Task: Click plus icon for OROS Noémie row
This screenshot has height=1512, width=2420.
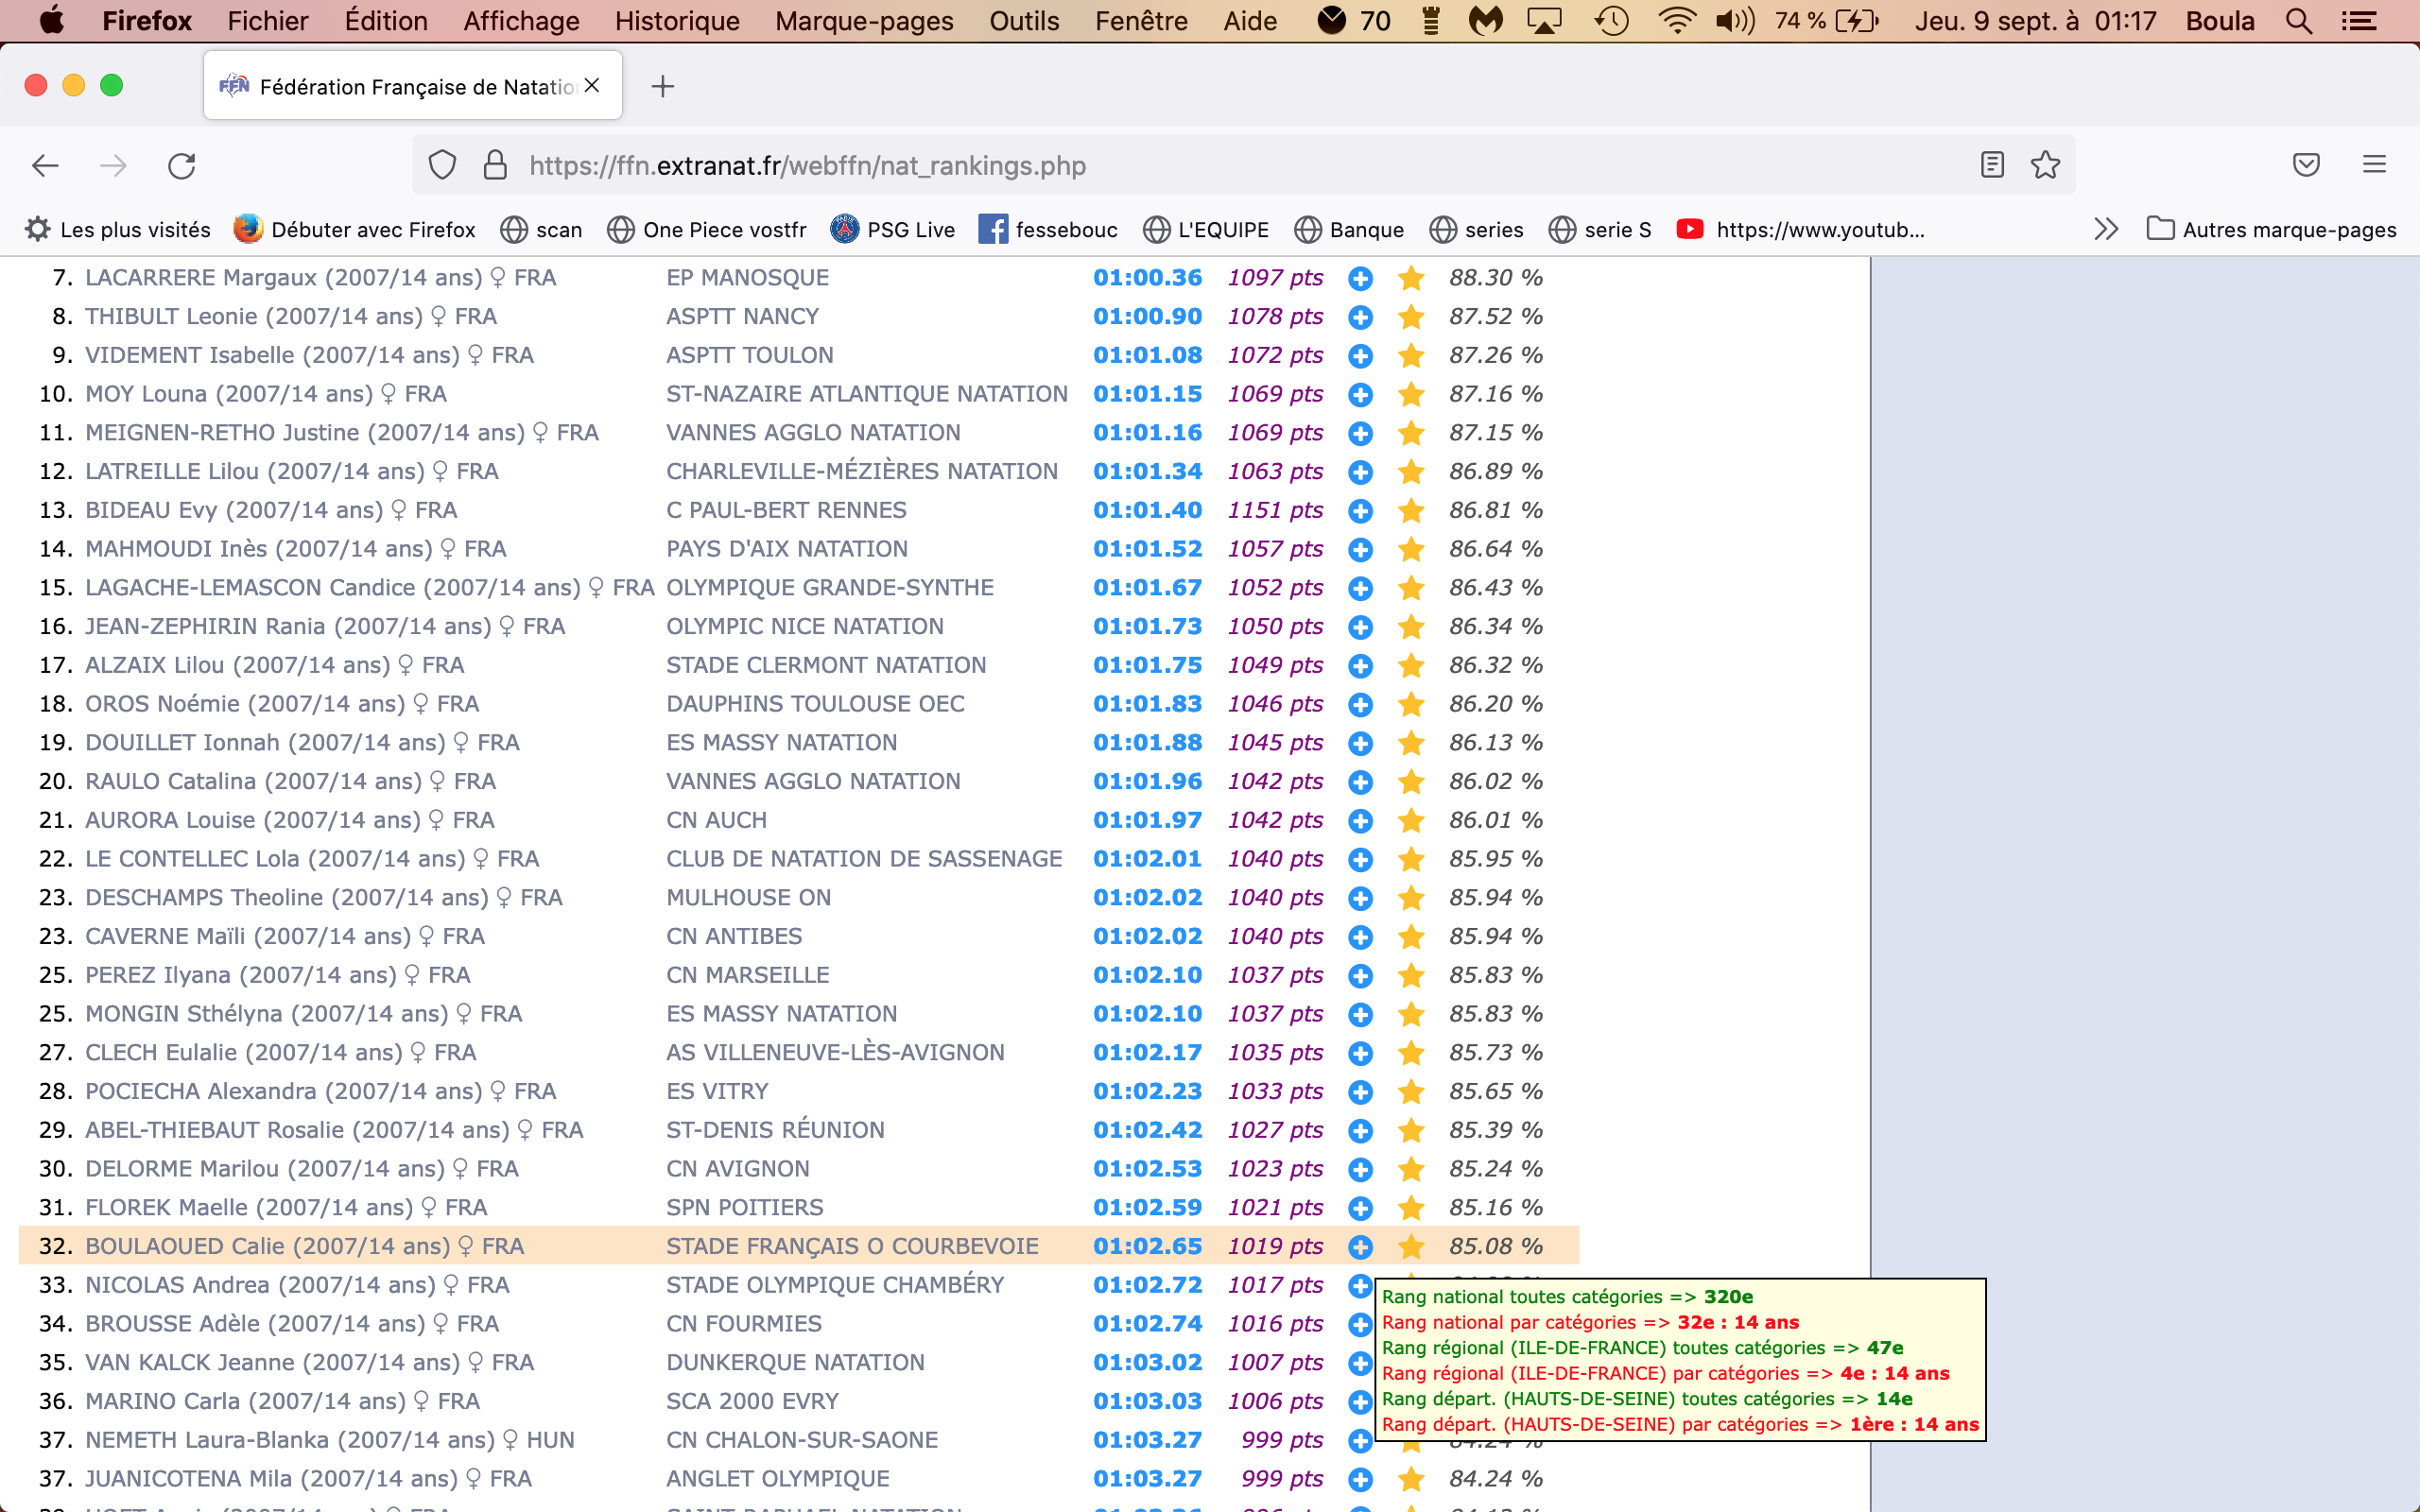Action: [1360, 705]
